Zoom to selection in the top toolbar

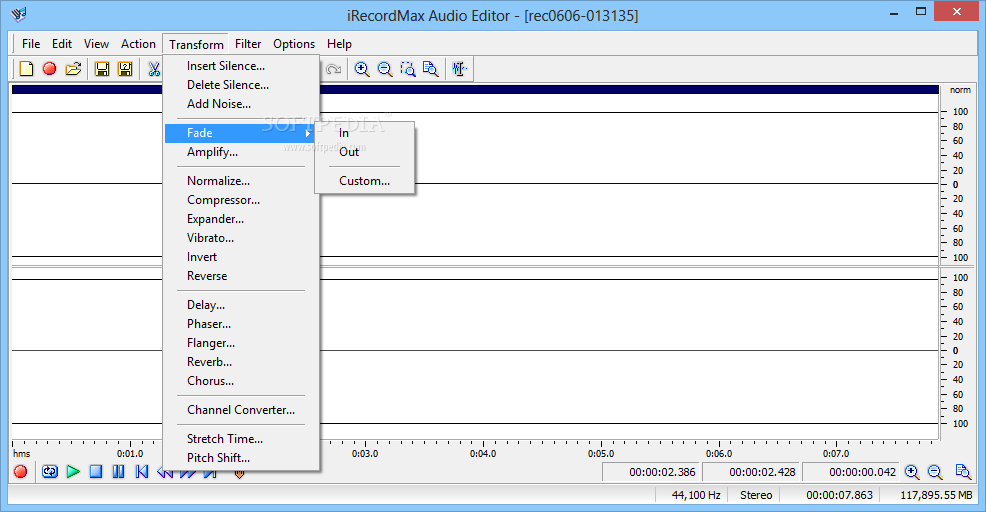click(407, 69)
